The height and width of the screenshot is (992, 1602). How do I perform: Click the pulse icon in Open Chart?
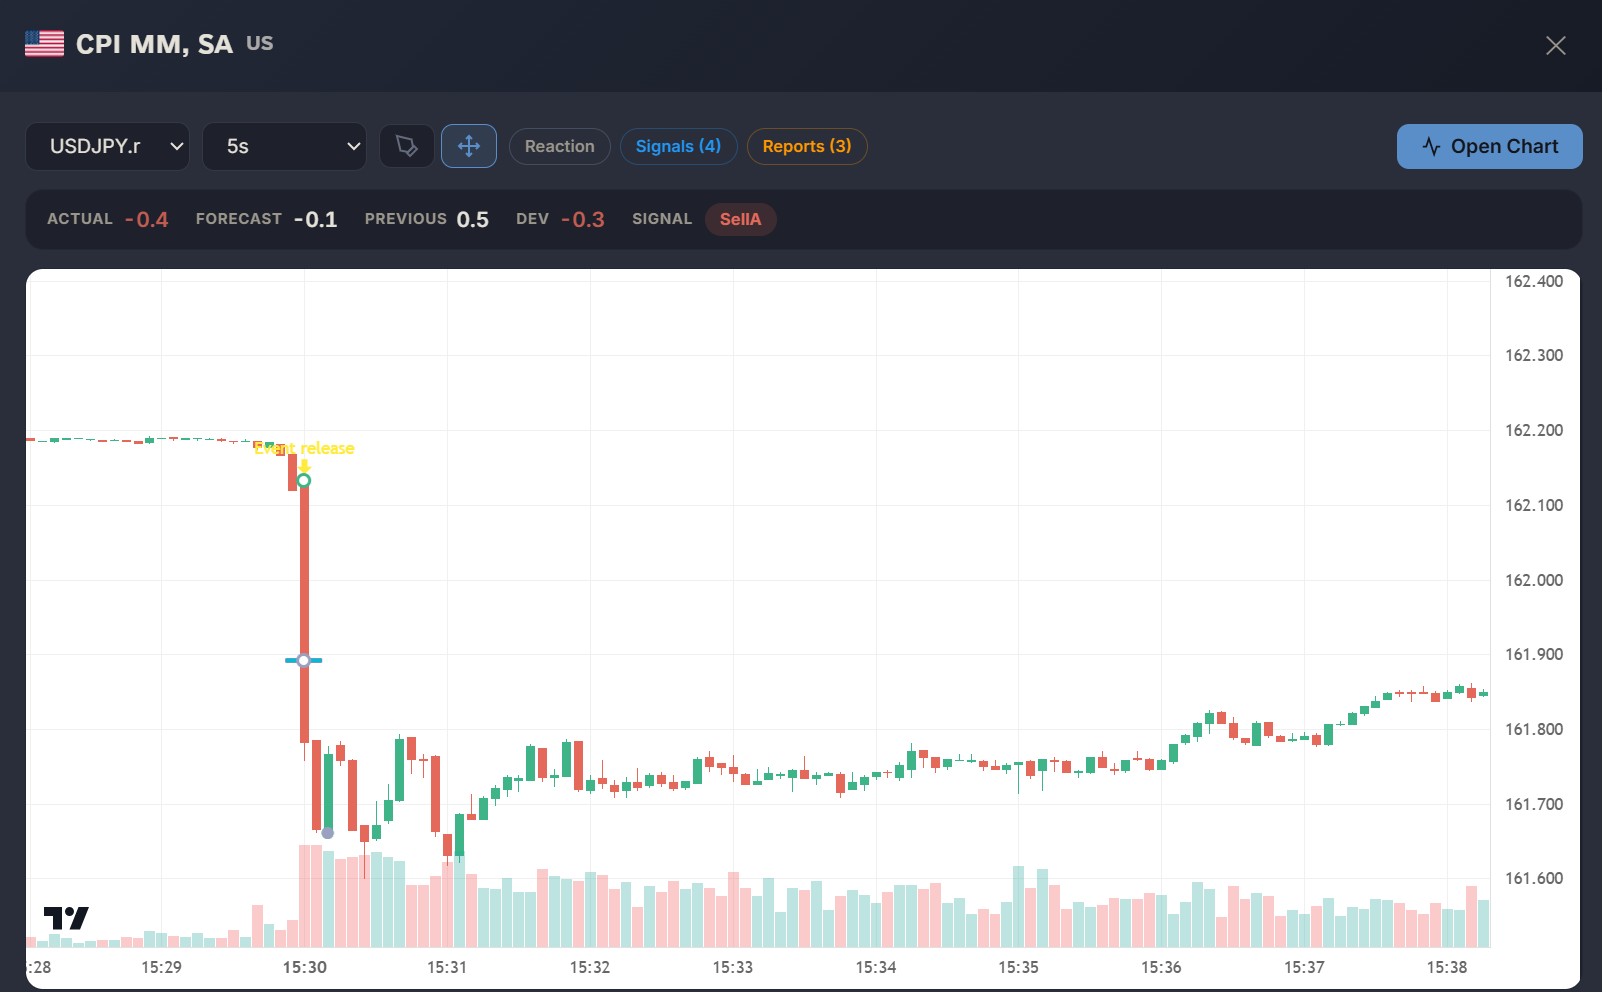coord(1431,147)
